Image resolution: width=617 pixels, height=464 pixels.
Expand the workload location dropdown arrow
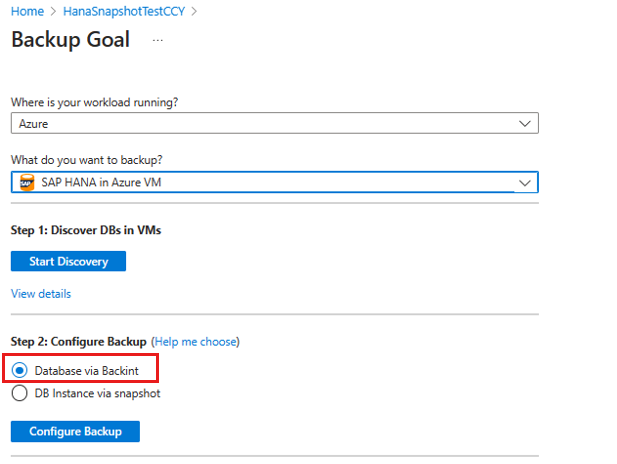click(x=525, y=124)
